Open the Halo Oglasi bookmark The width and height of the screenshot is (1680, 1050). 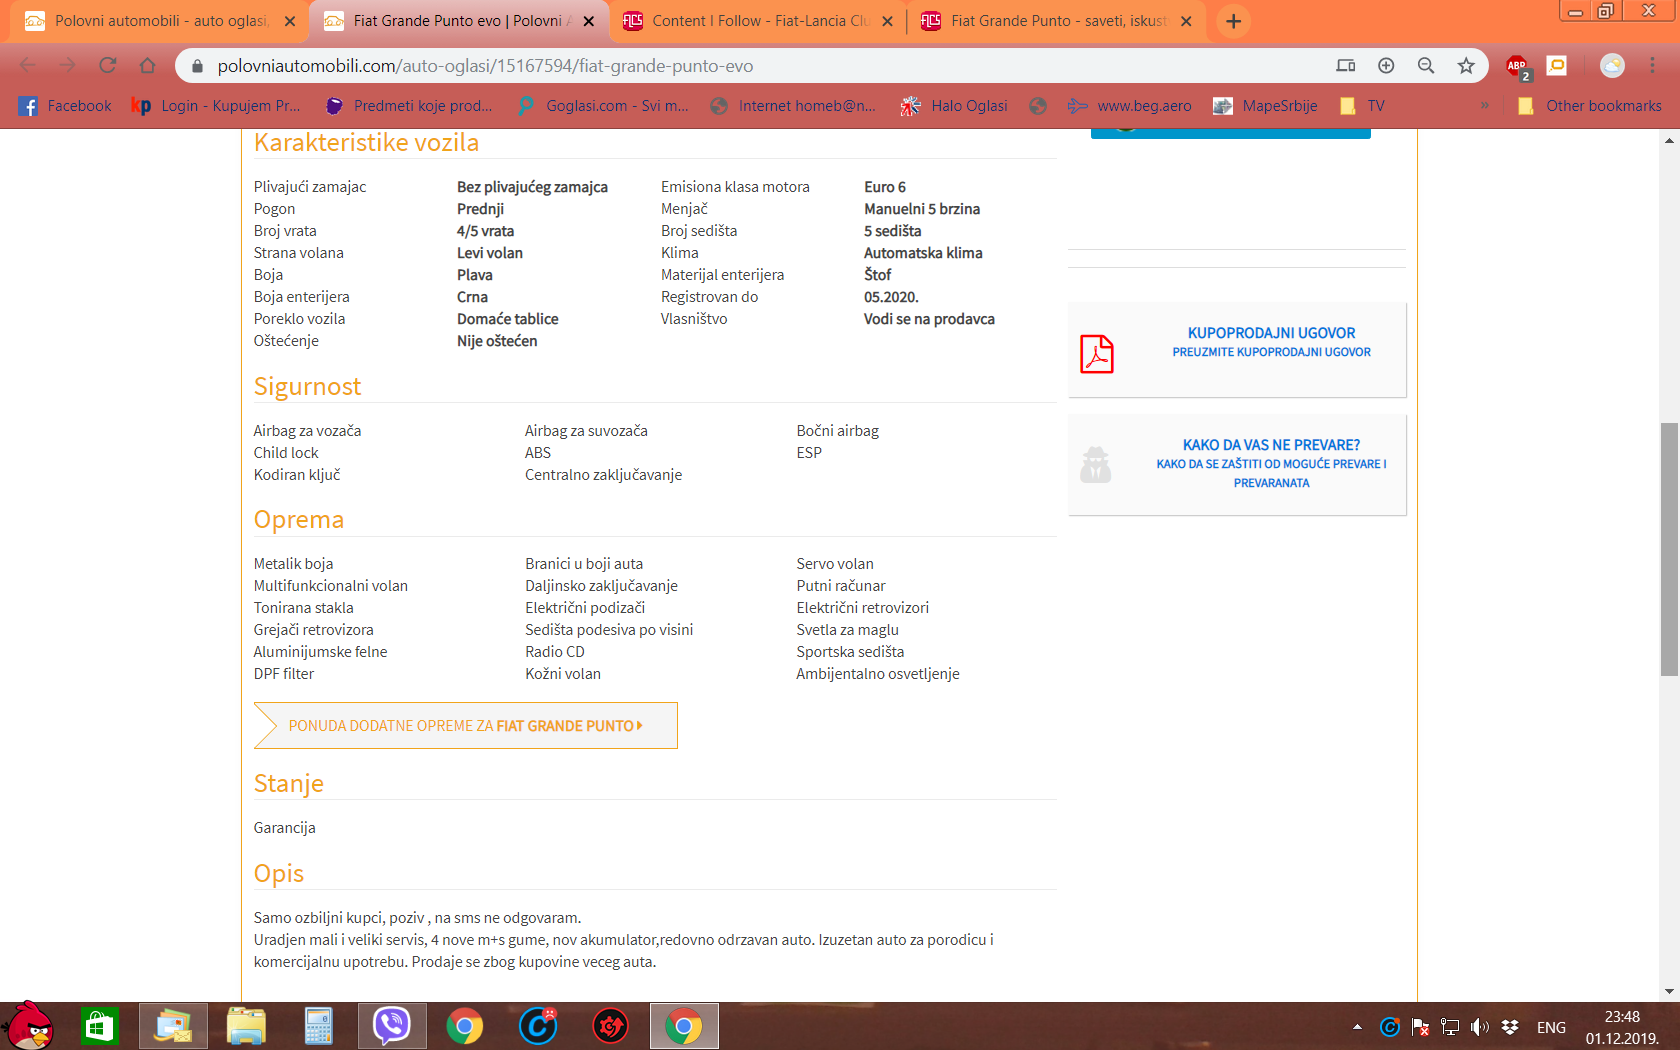[x=954, y=105]
